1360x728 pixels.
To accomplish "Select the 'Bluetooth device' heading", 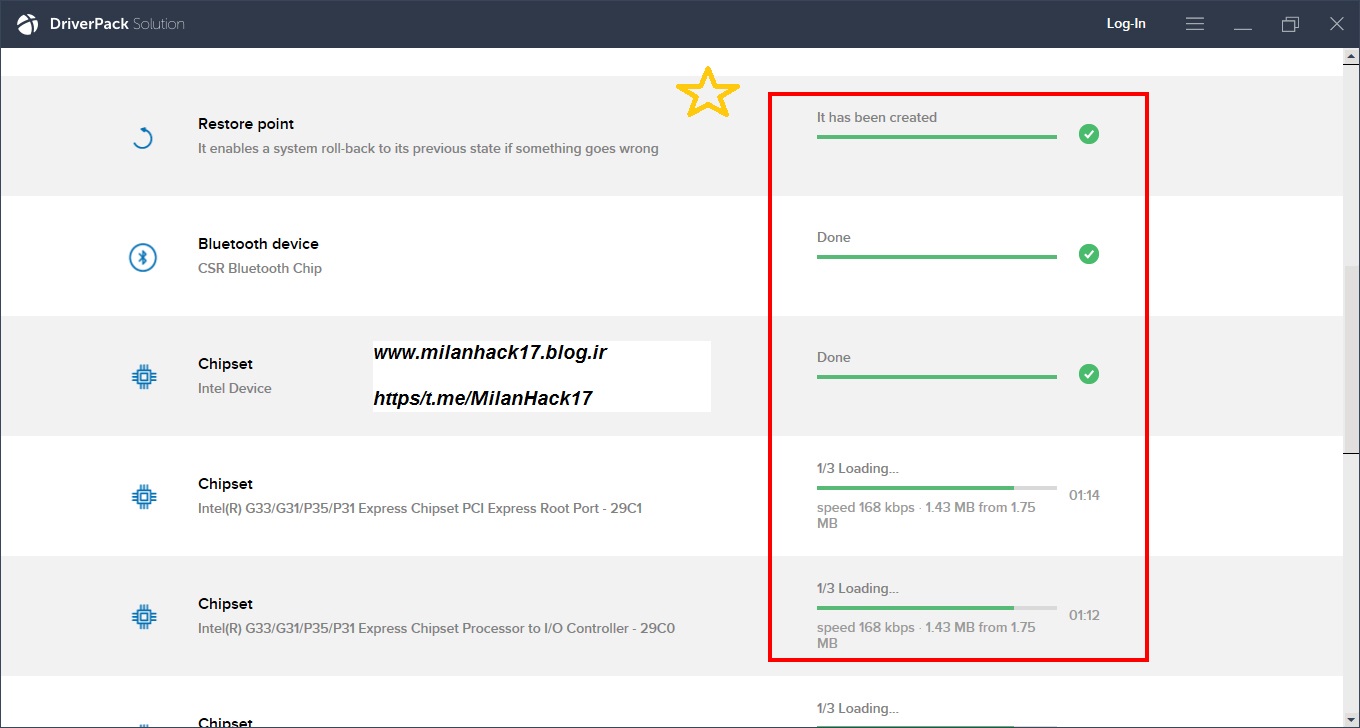I will tap(258, 244).
